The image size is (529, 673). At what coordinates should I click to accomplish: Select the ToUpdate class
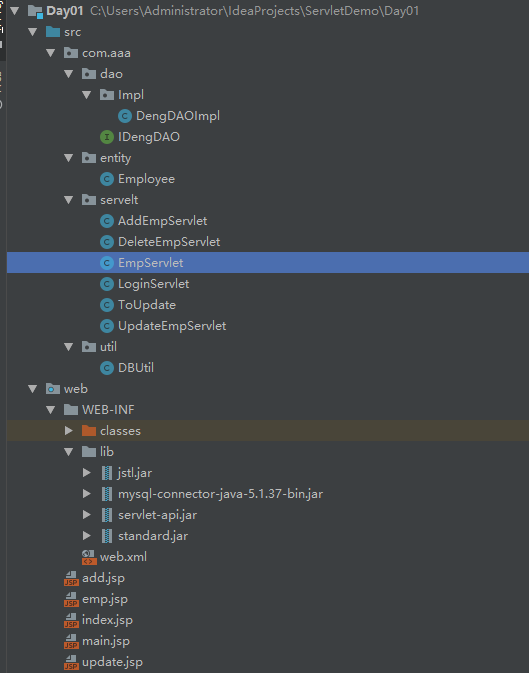[147, 305]
